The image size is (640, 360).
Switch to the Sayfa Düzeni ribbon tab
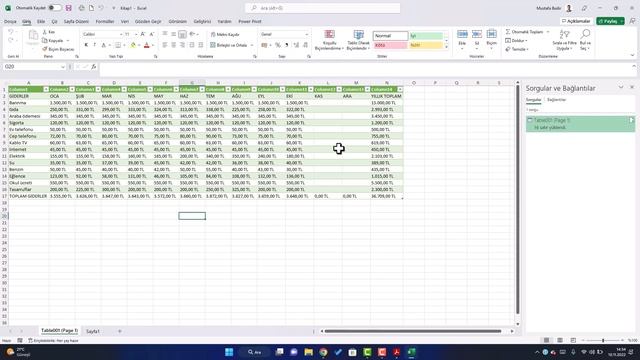pyautogui.click(x=76, y=21)
